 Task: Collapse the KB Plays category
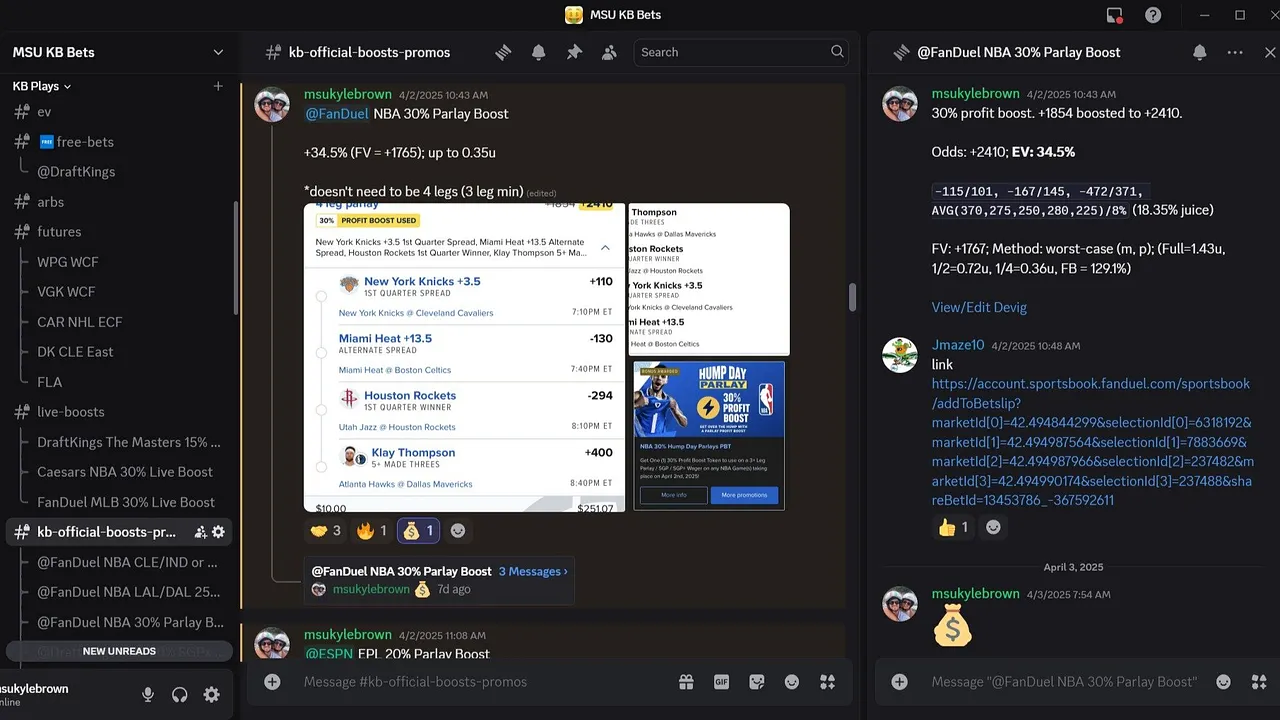[x=42, y=86]
